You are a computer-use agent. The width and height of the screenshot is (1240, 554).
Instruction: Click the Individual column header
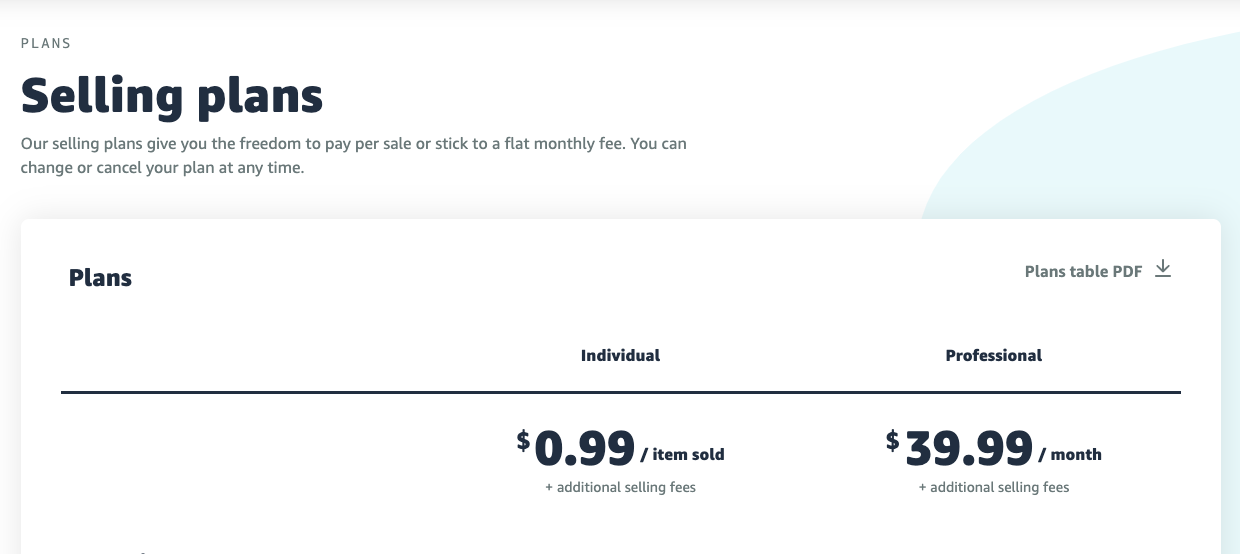[620, 355]
